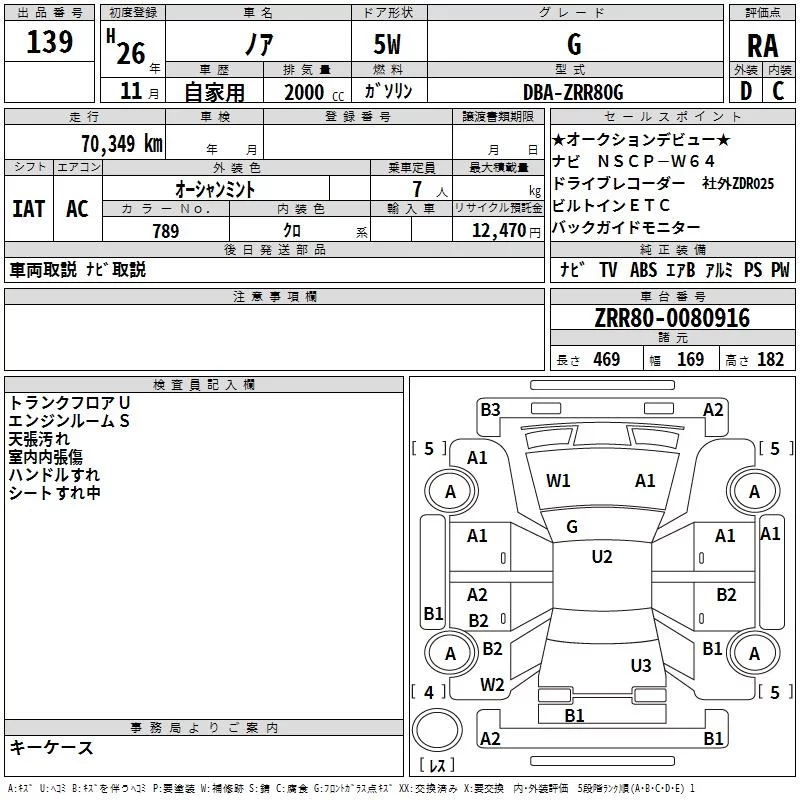
Task: Select the exterior color オーシャンミント field
Action: [215, 189]
